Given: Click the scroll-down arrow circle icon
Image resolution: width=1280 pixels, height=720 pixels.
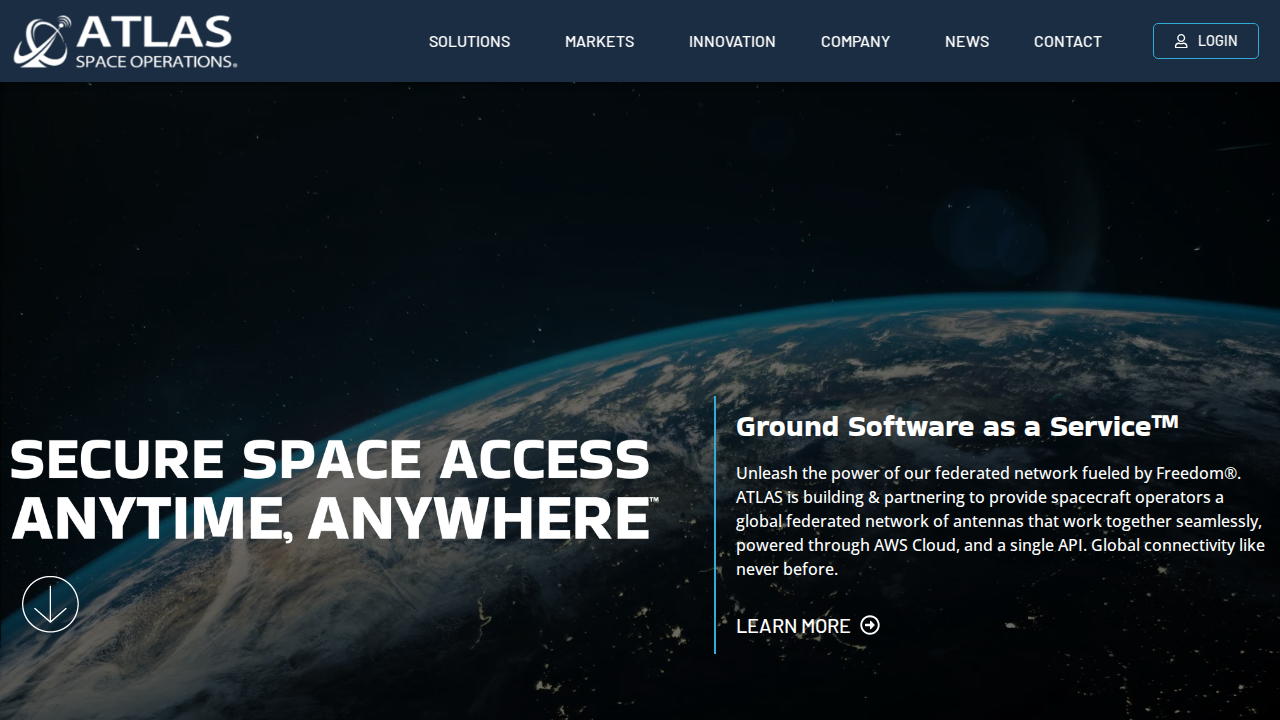Looking at the screenshot, I should click(x=50, y=604).
